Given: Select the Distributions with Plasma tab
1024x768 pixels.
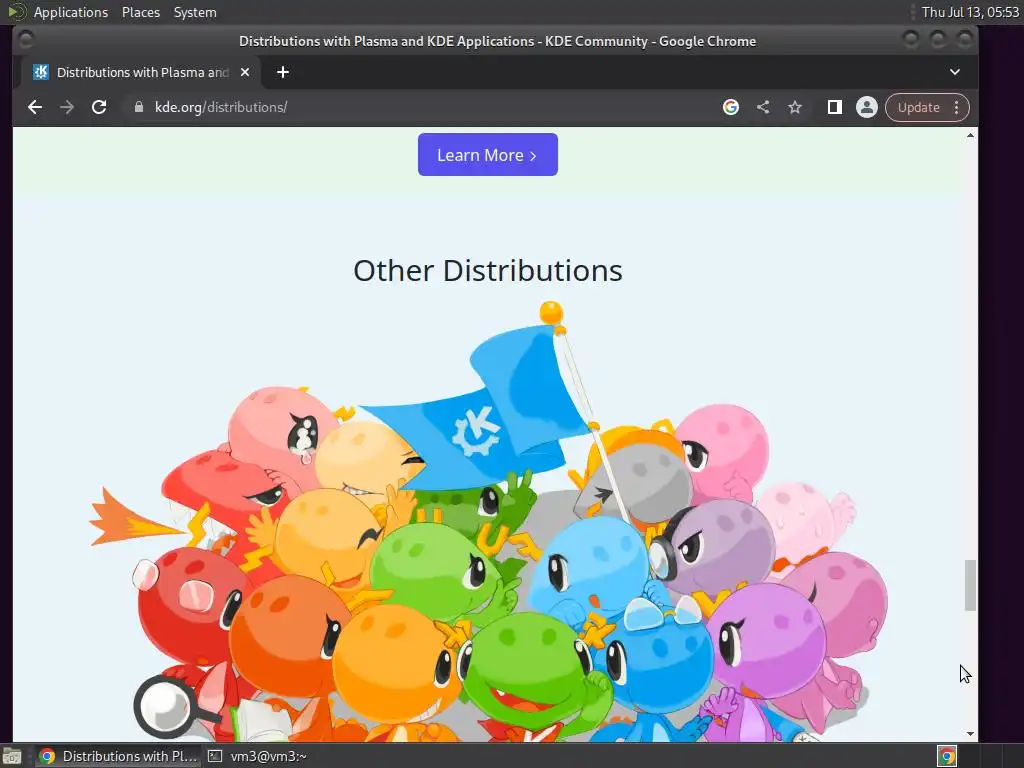Looking at the screenshot, I should [140, 72].
